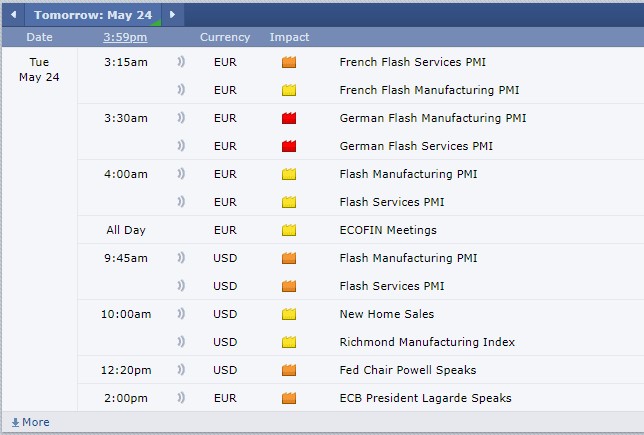Expand the More events link

tap(30, 422)
